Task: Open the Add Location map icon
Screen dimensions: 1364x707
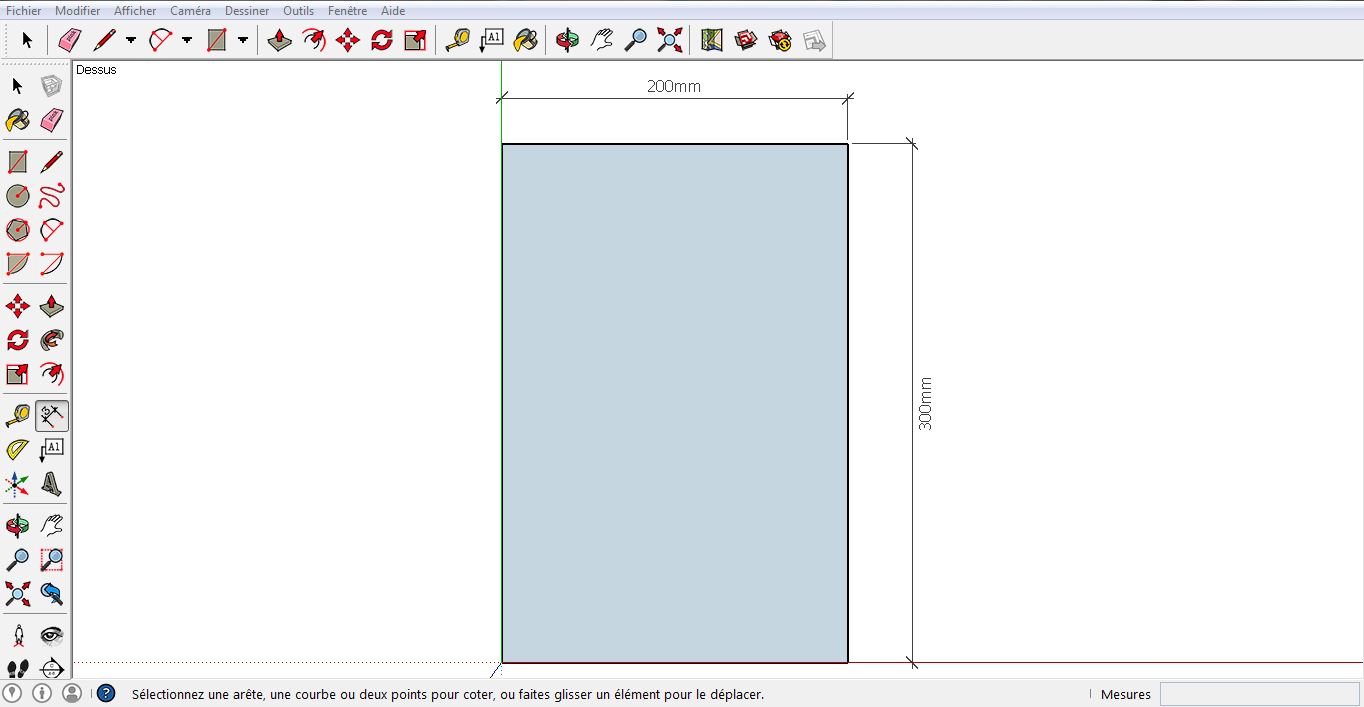Action: [x=712, y=40]
